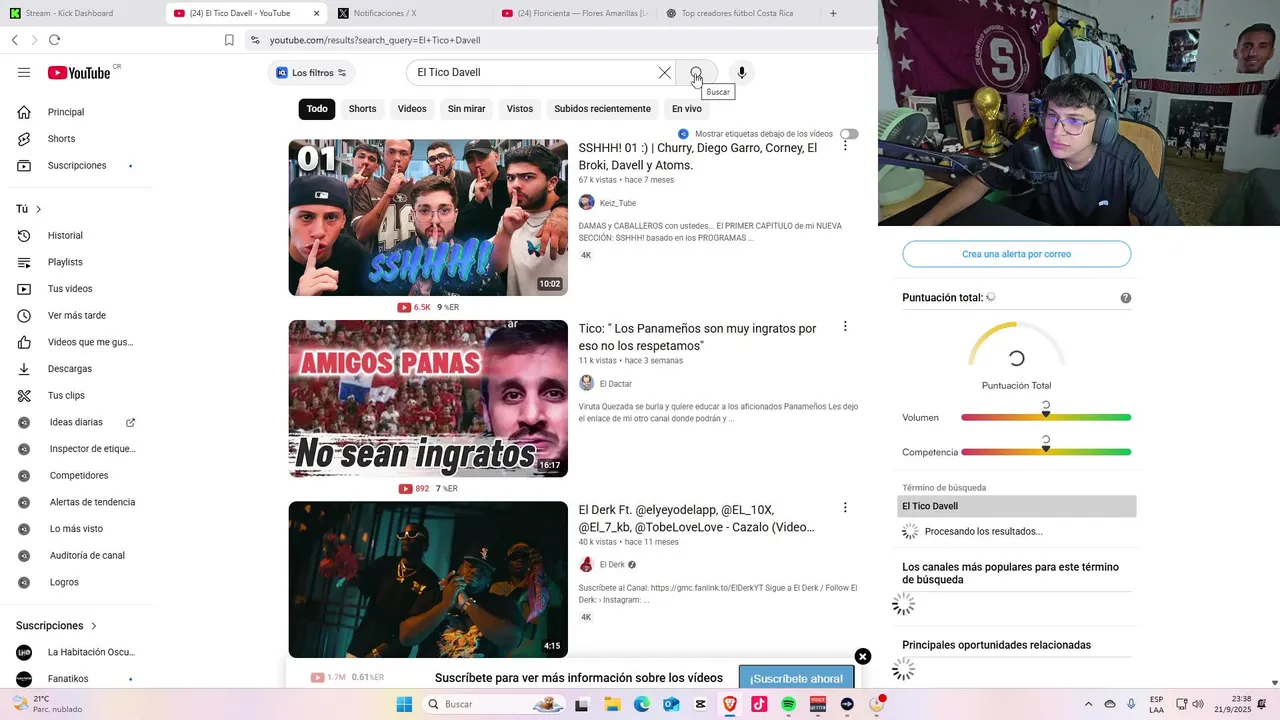
Task: Click the Competencia score slider
Action: (1046, 452)
